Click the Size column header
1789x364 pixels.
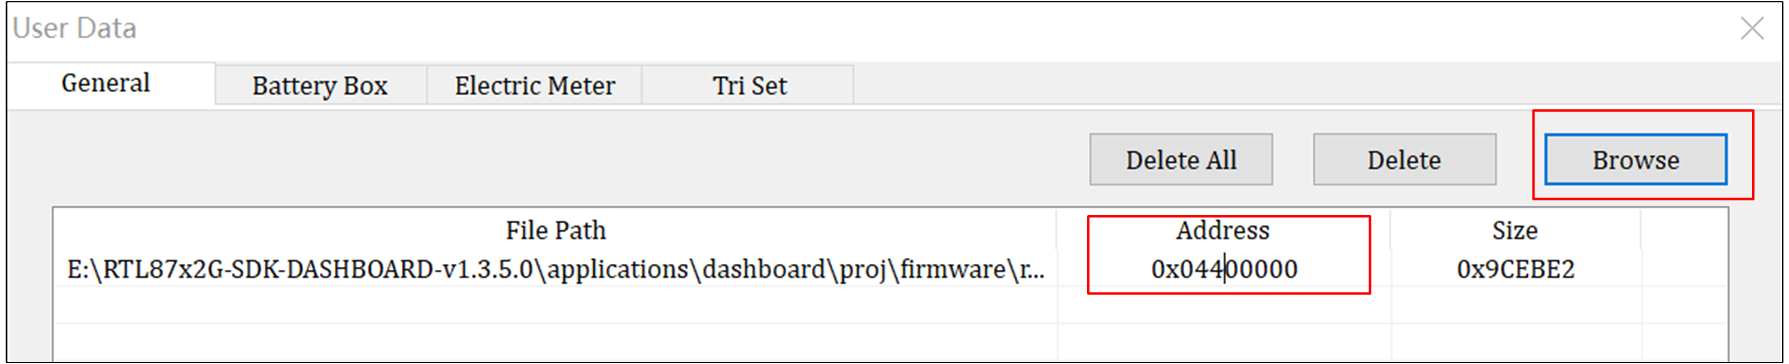(x=1515, y=230)
